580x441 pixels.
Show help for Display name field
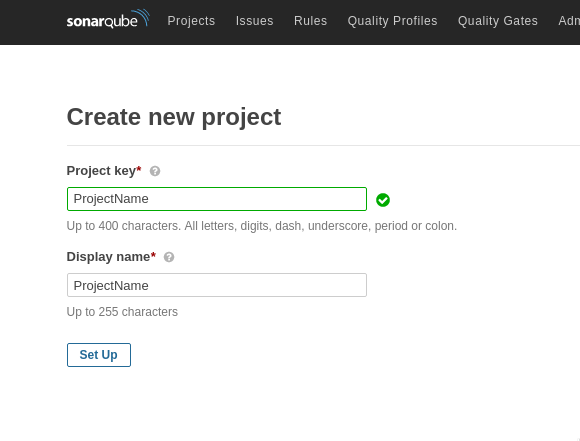(x=169, y=257)
